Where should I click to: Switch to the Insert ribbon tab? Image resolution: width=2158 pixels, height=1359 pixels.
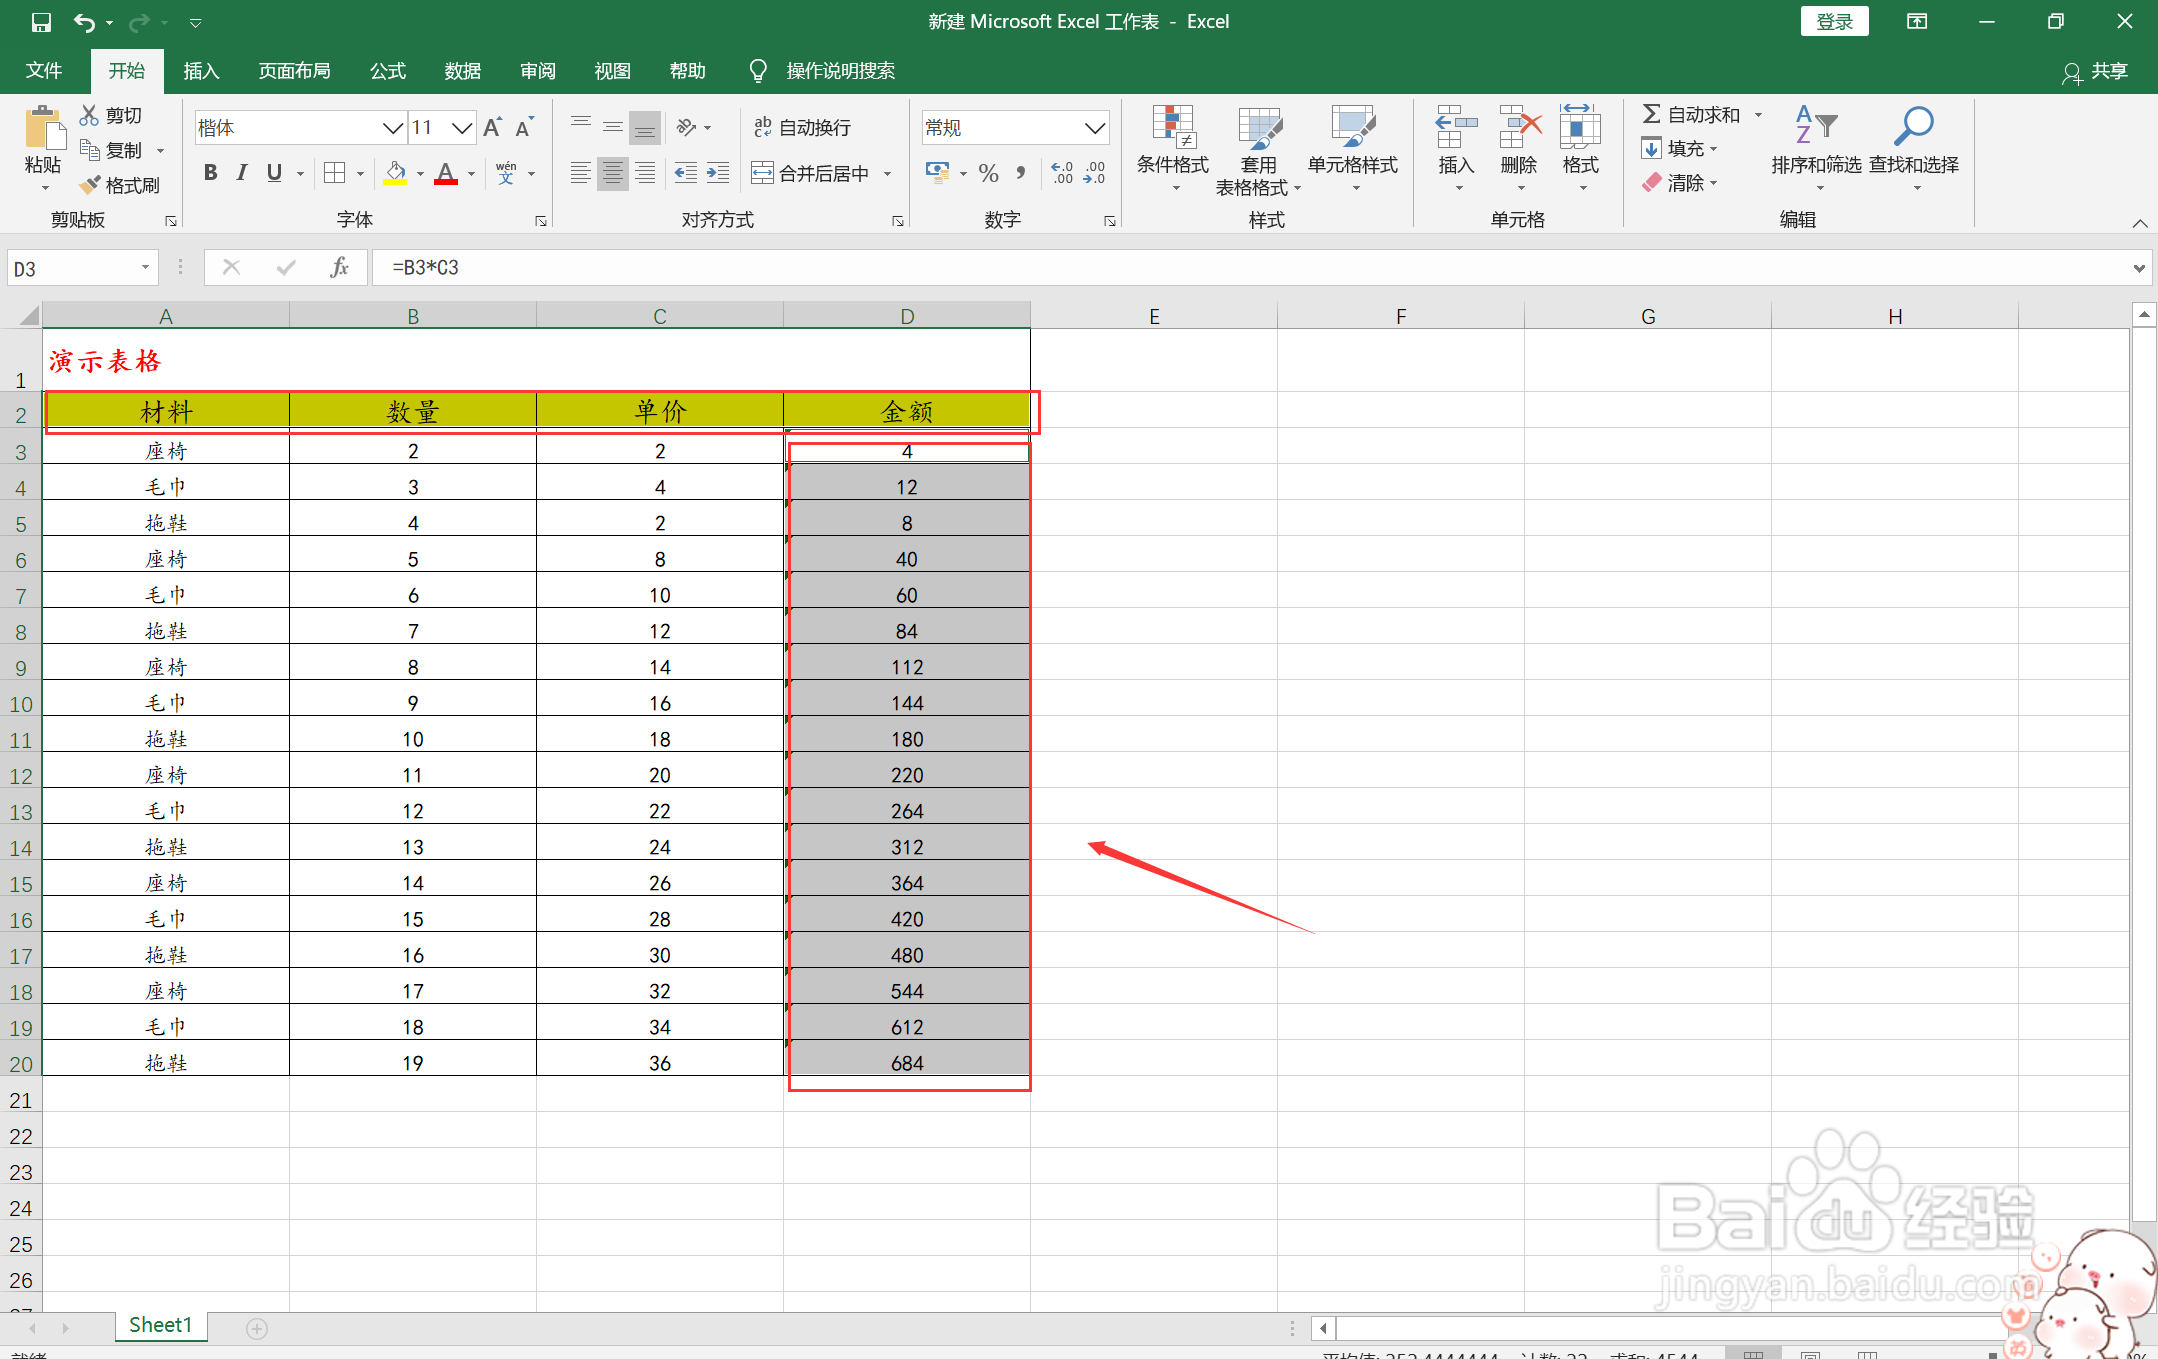[201, 71]
